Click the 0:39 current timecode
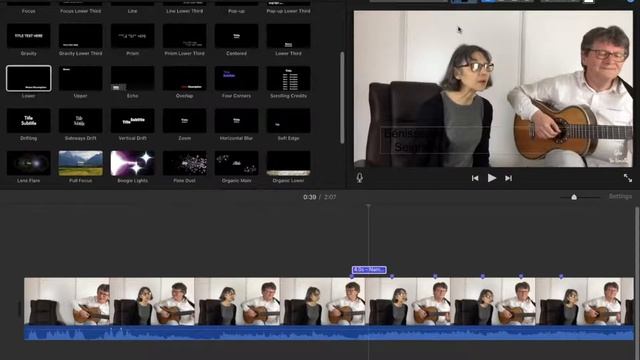 coord(309,197)
